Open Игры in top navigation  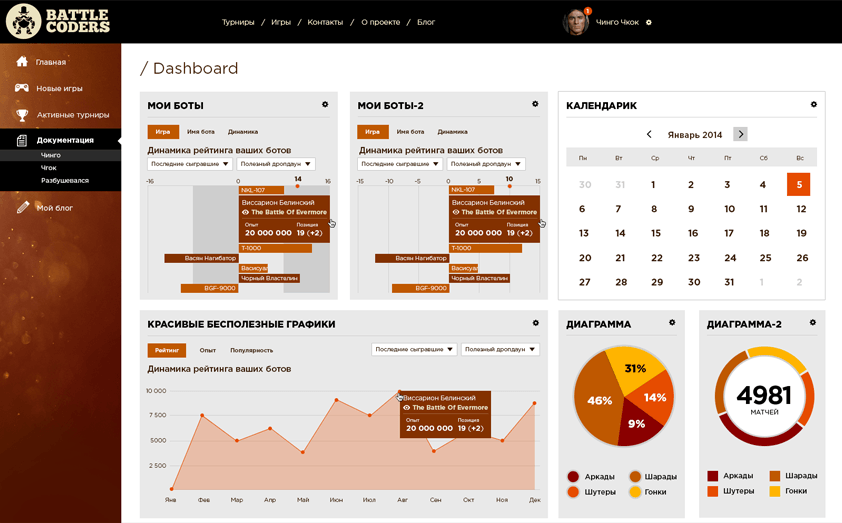coord(281,22)
